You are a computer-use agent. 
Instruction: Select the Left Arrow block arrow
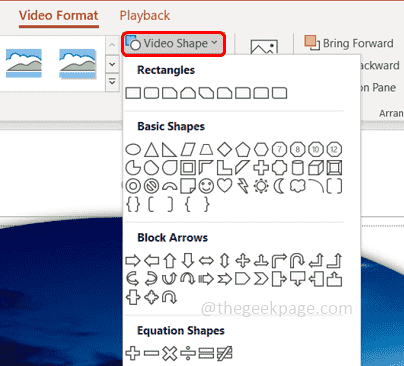[151, 261]
